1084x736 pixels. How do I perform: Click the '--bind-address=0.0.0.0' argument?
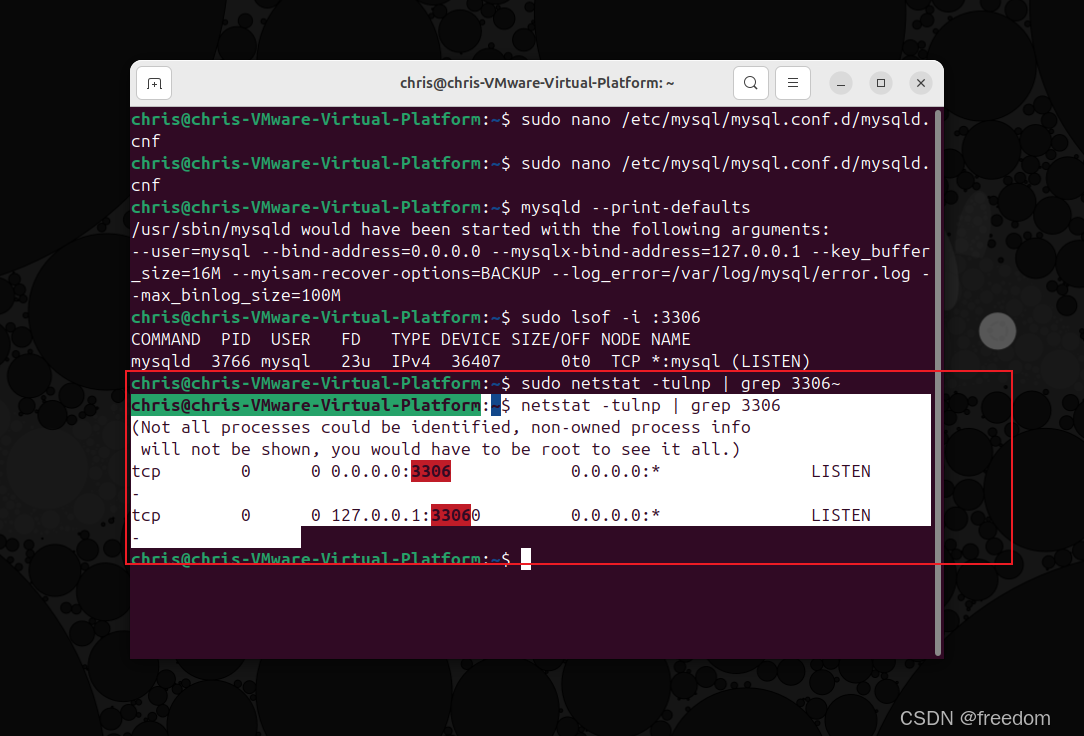pyautogui.click(x=371, y=252)
